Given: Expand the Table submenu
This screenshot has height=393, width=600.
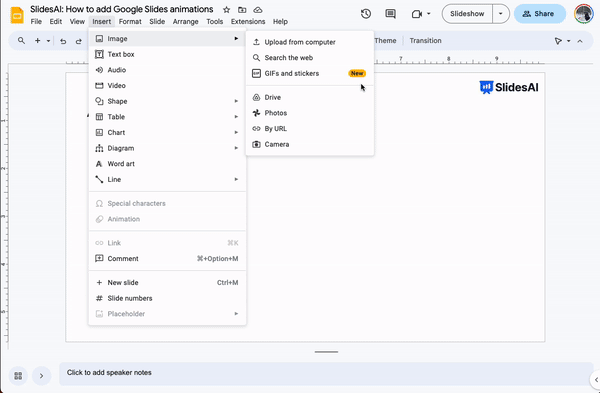Looking at the screenshot, I should [167, 117].
